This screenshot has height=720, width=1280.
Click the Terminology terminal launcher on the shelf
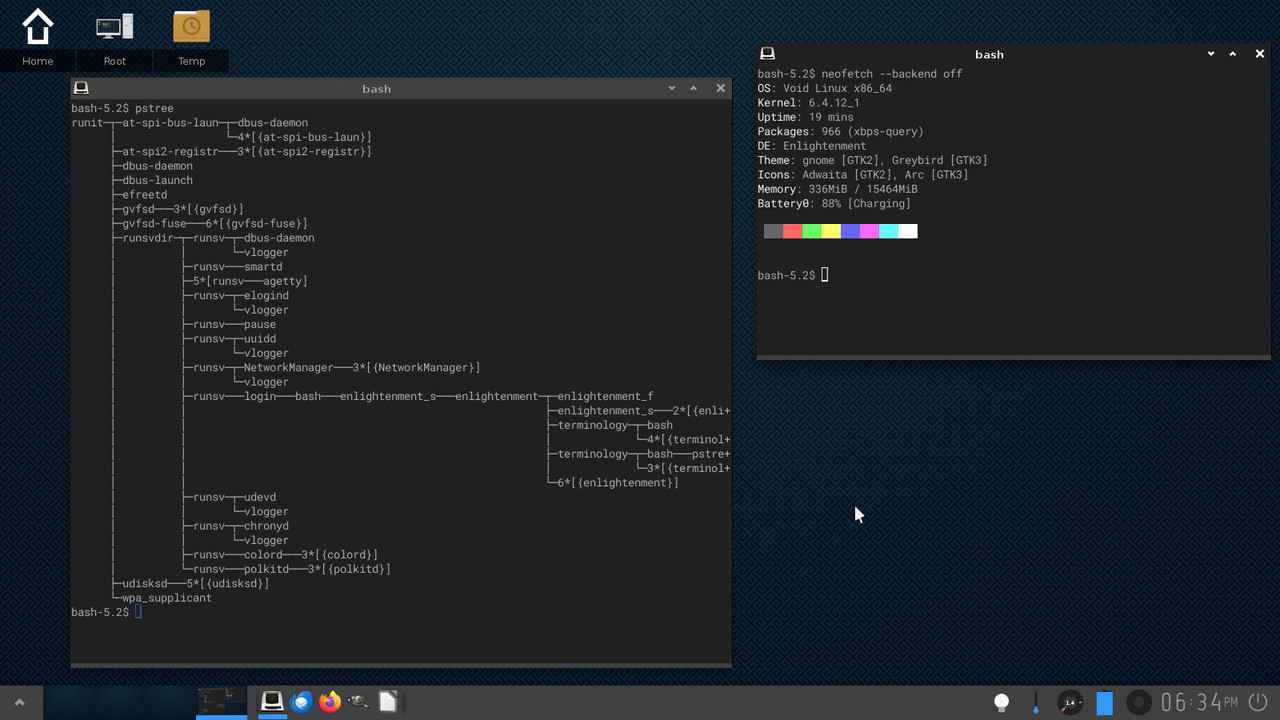tap(272, 701)
